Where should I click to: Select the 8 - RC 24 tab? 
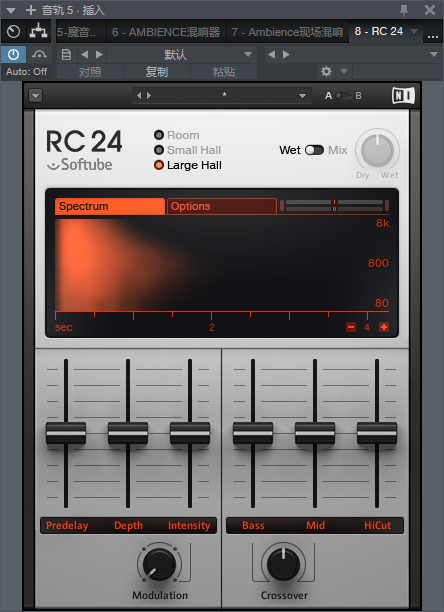tap(378, 31)
